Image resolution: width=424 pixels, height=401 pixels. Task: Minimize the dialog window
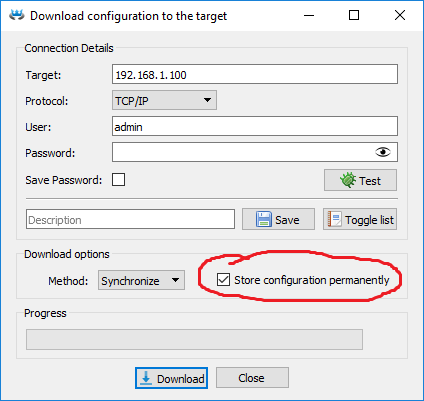[309, 15]
